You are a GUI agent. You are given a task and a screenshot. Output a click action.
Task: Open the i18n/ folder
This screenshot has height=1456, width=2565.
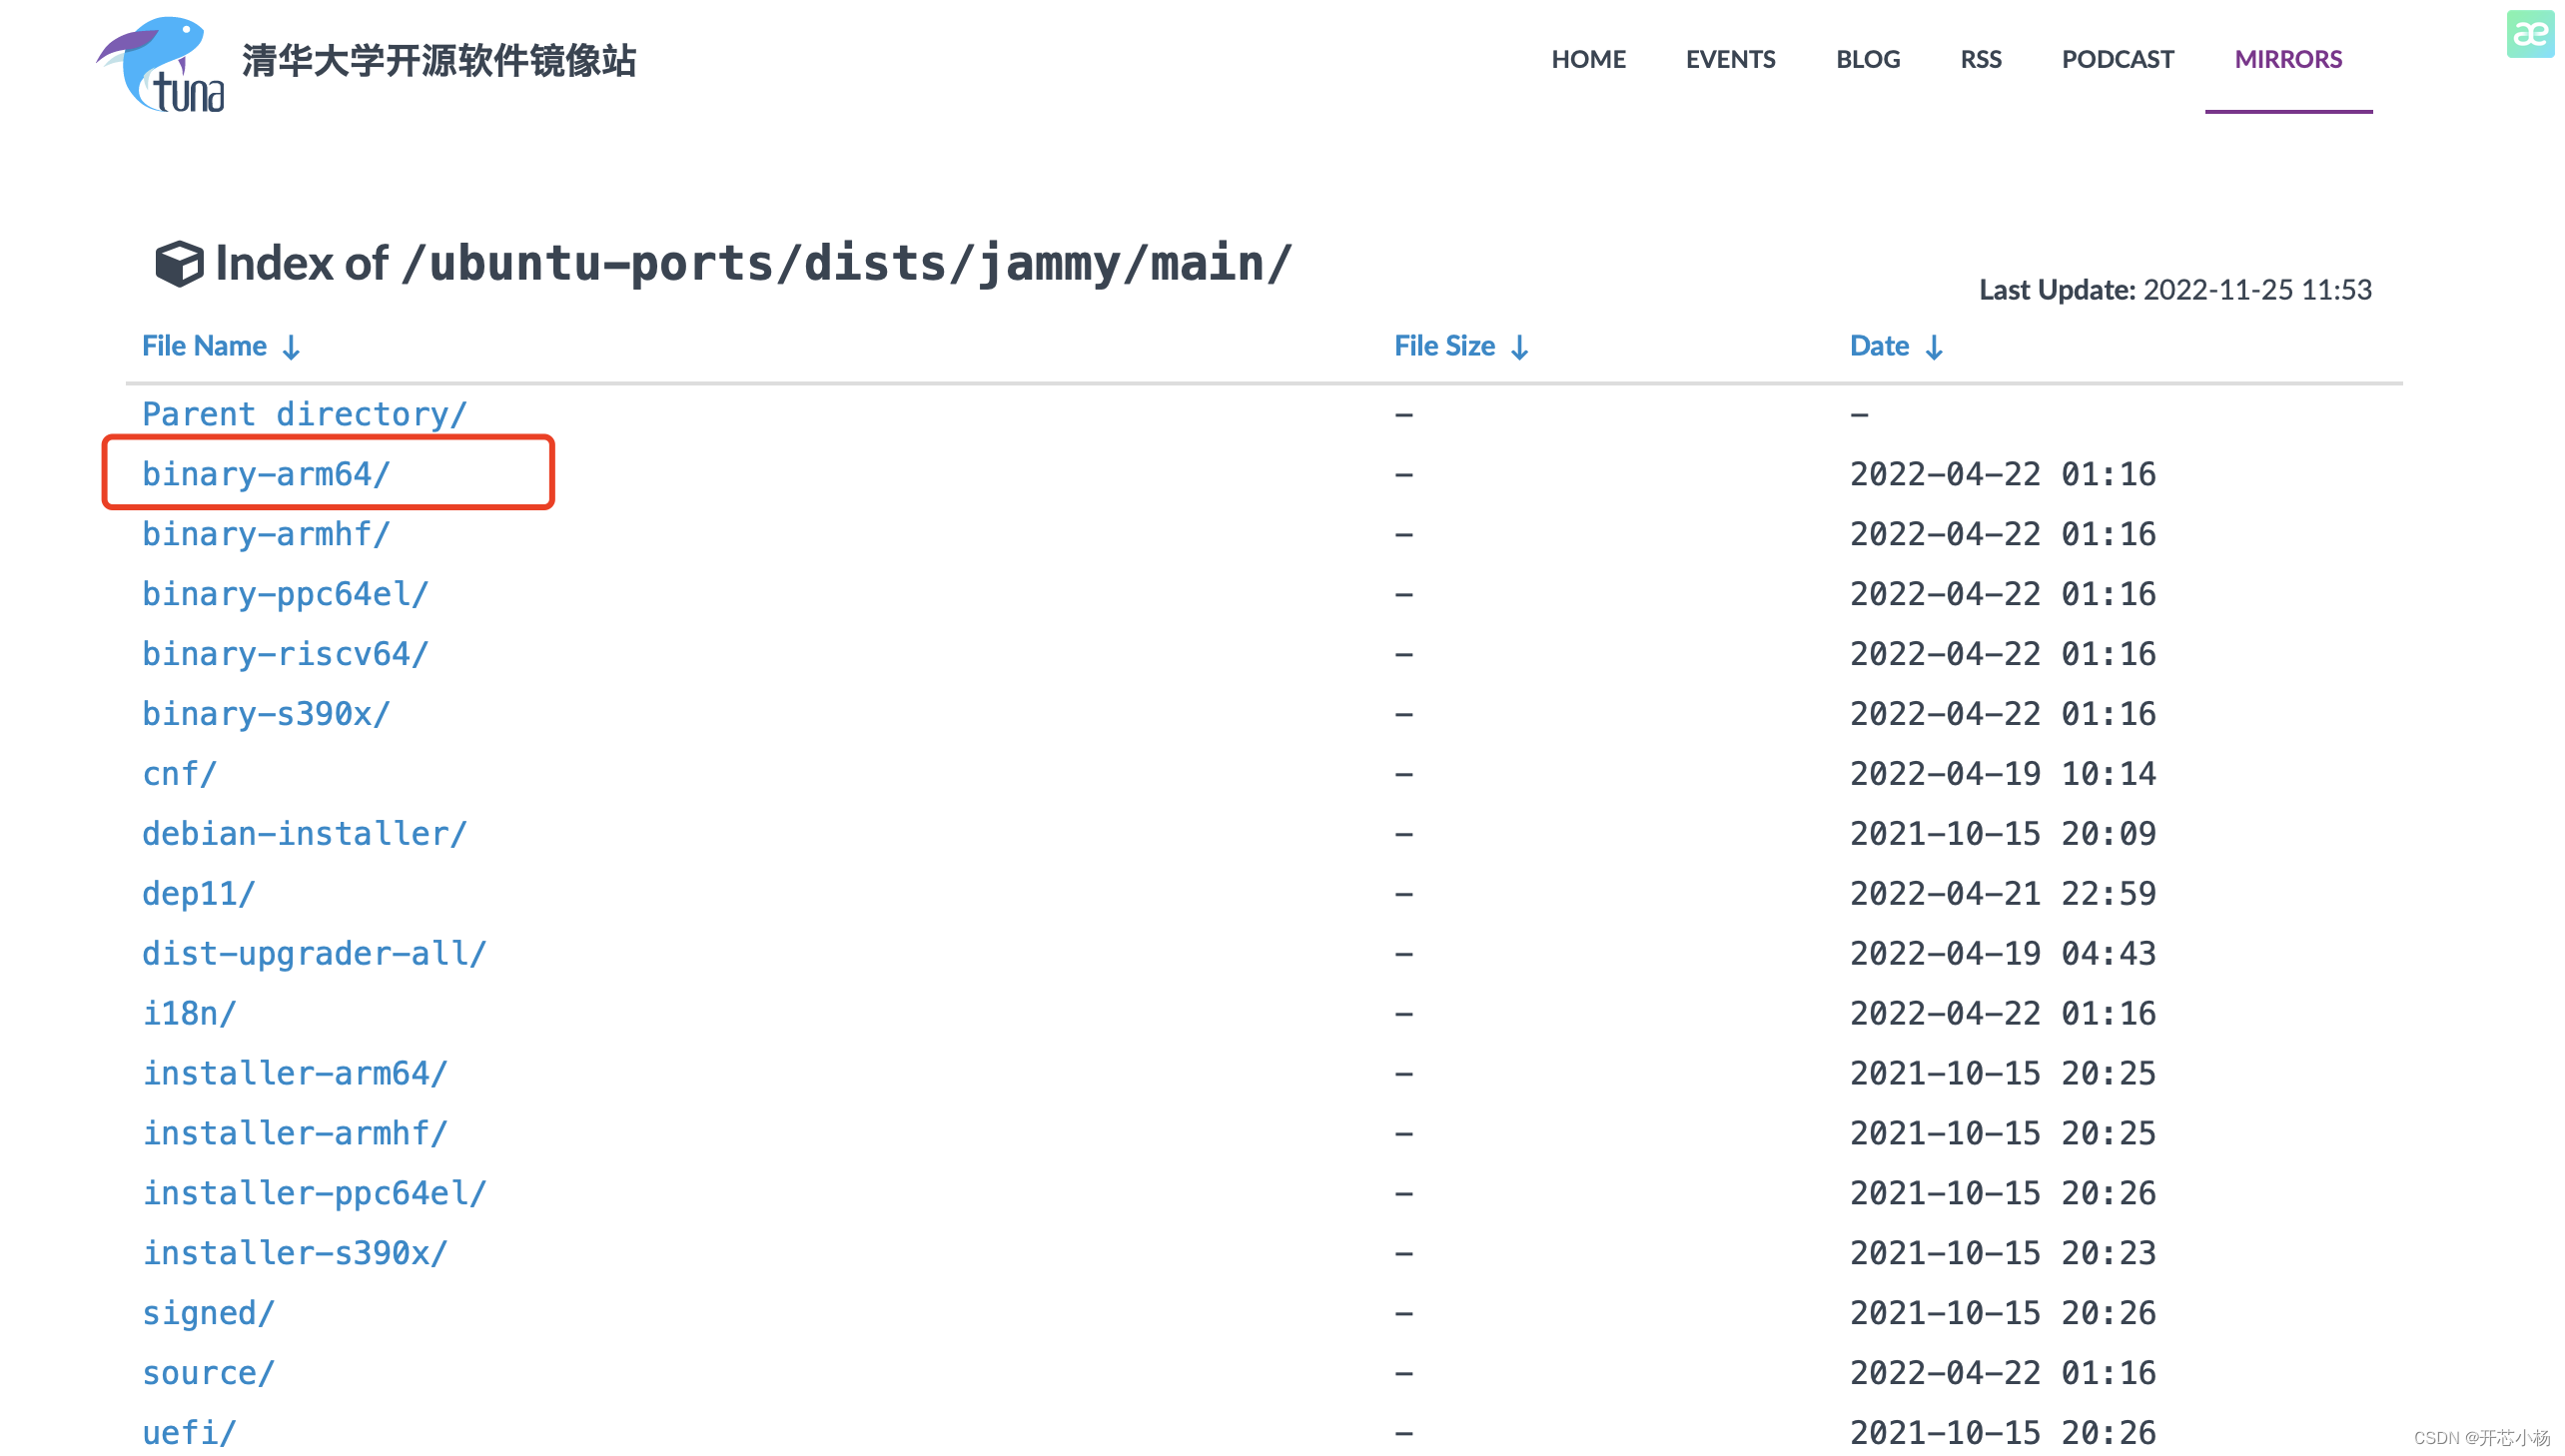coord(189,1014)
